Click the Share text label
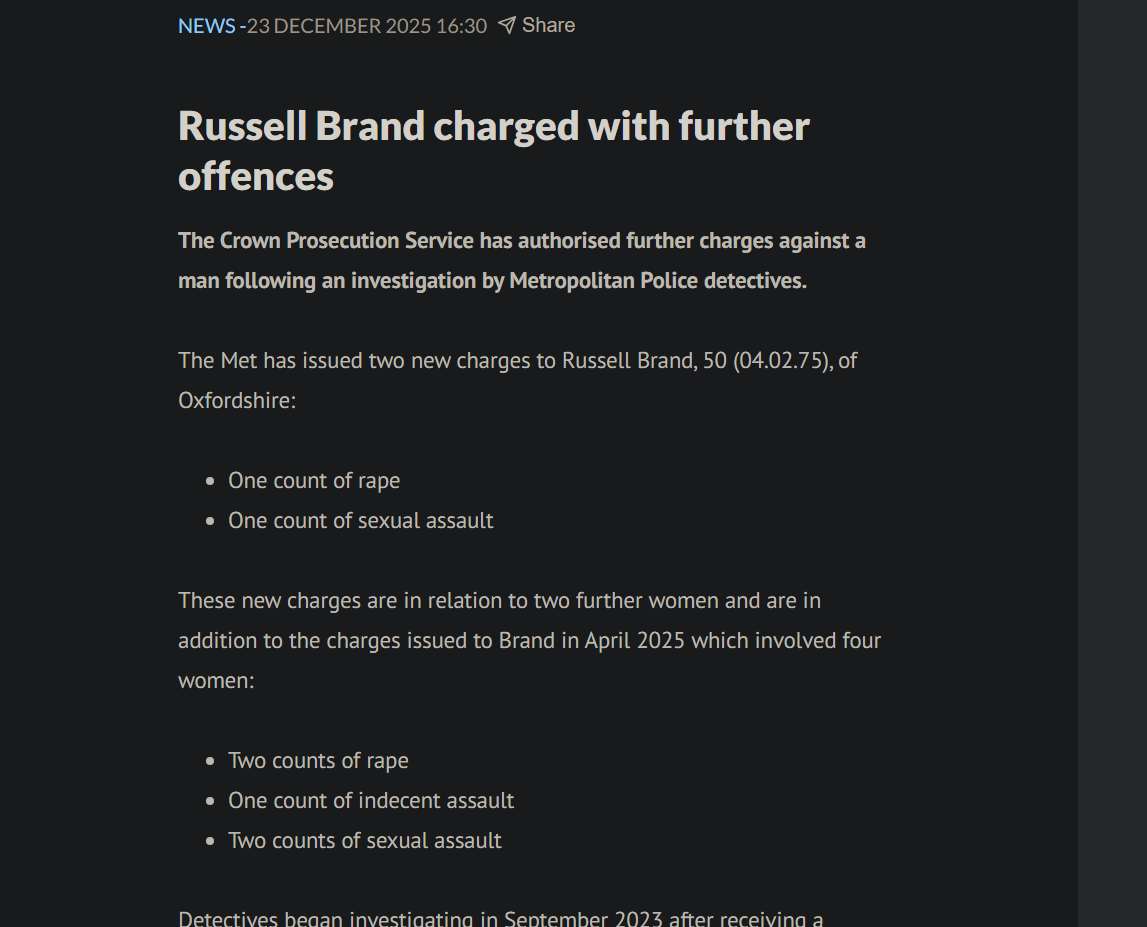 click(548, 25)
